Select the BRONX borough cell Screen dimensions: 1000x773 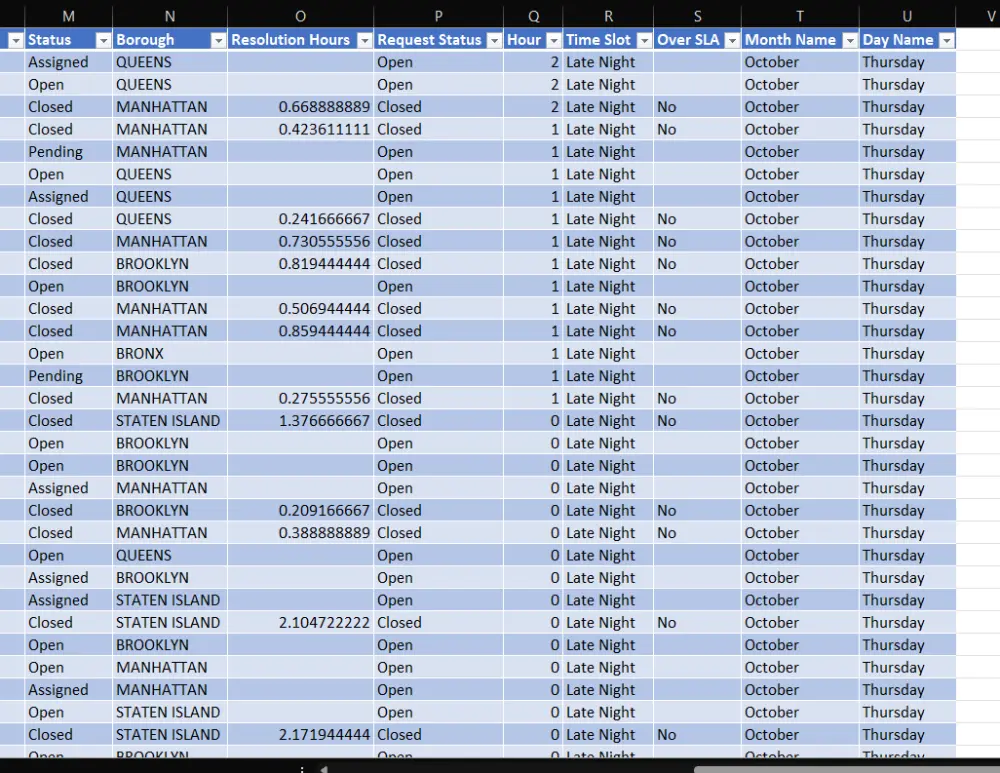click(170, 353)
